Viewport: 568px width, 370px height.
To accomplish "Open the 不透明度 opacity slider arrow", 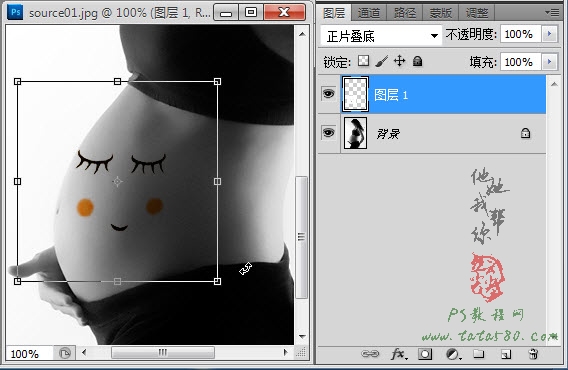I will (x=549, y=34).
